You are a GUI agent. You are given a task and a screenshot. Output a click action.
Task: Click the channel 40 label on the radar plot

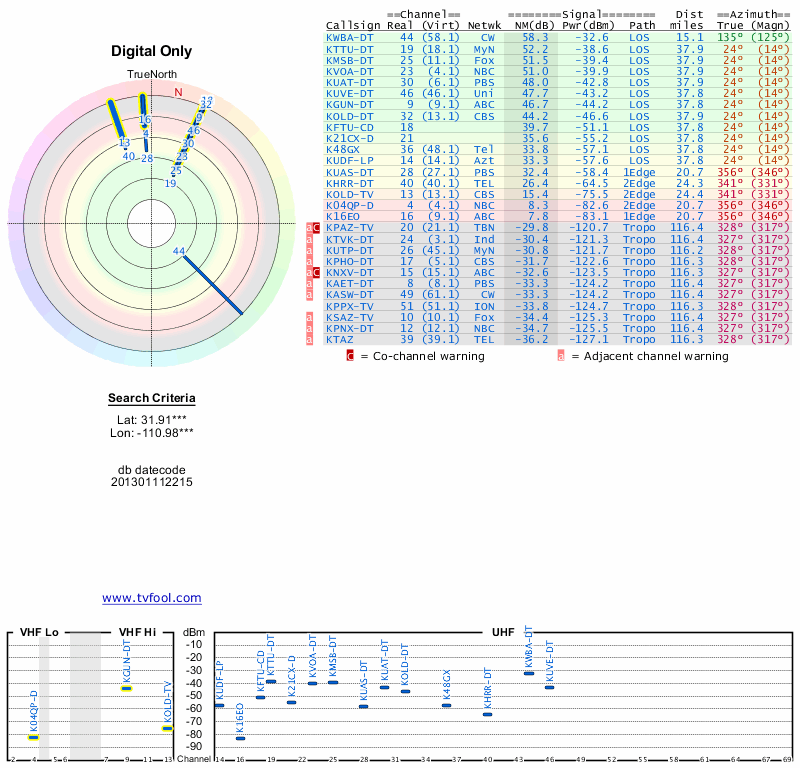[x=129, y=156]
